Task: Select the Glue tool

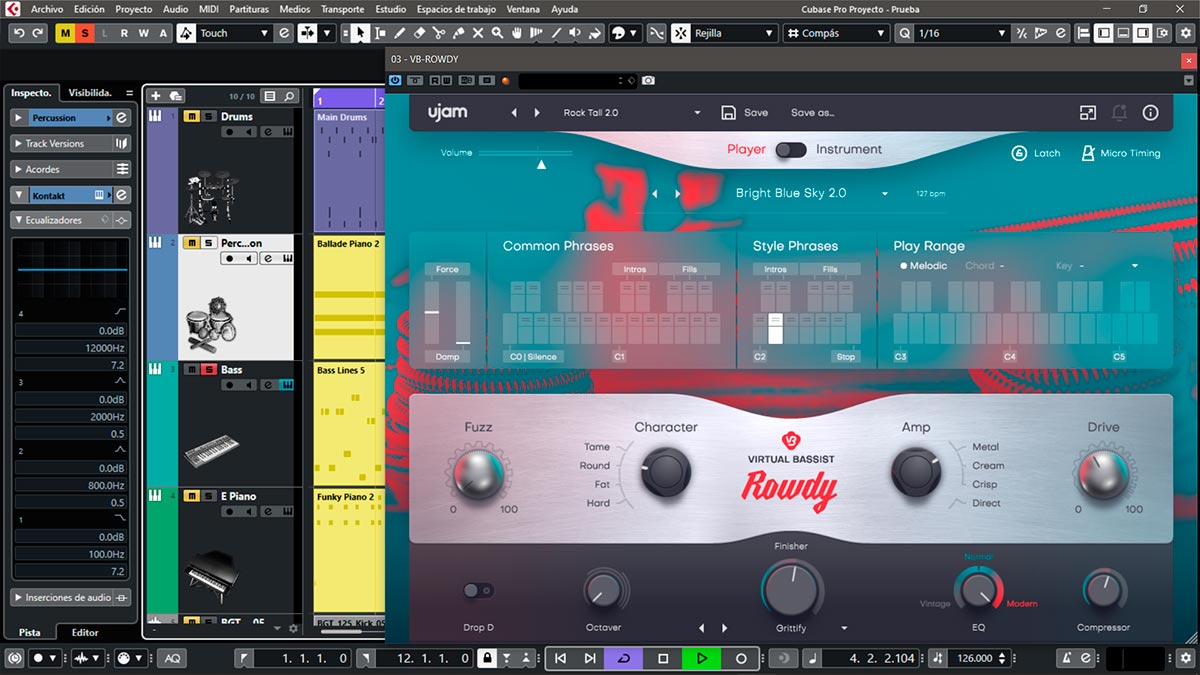Action: 458,33
